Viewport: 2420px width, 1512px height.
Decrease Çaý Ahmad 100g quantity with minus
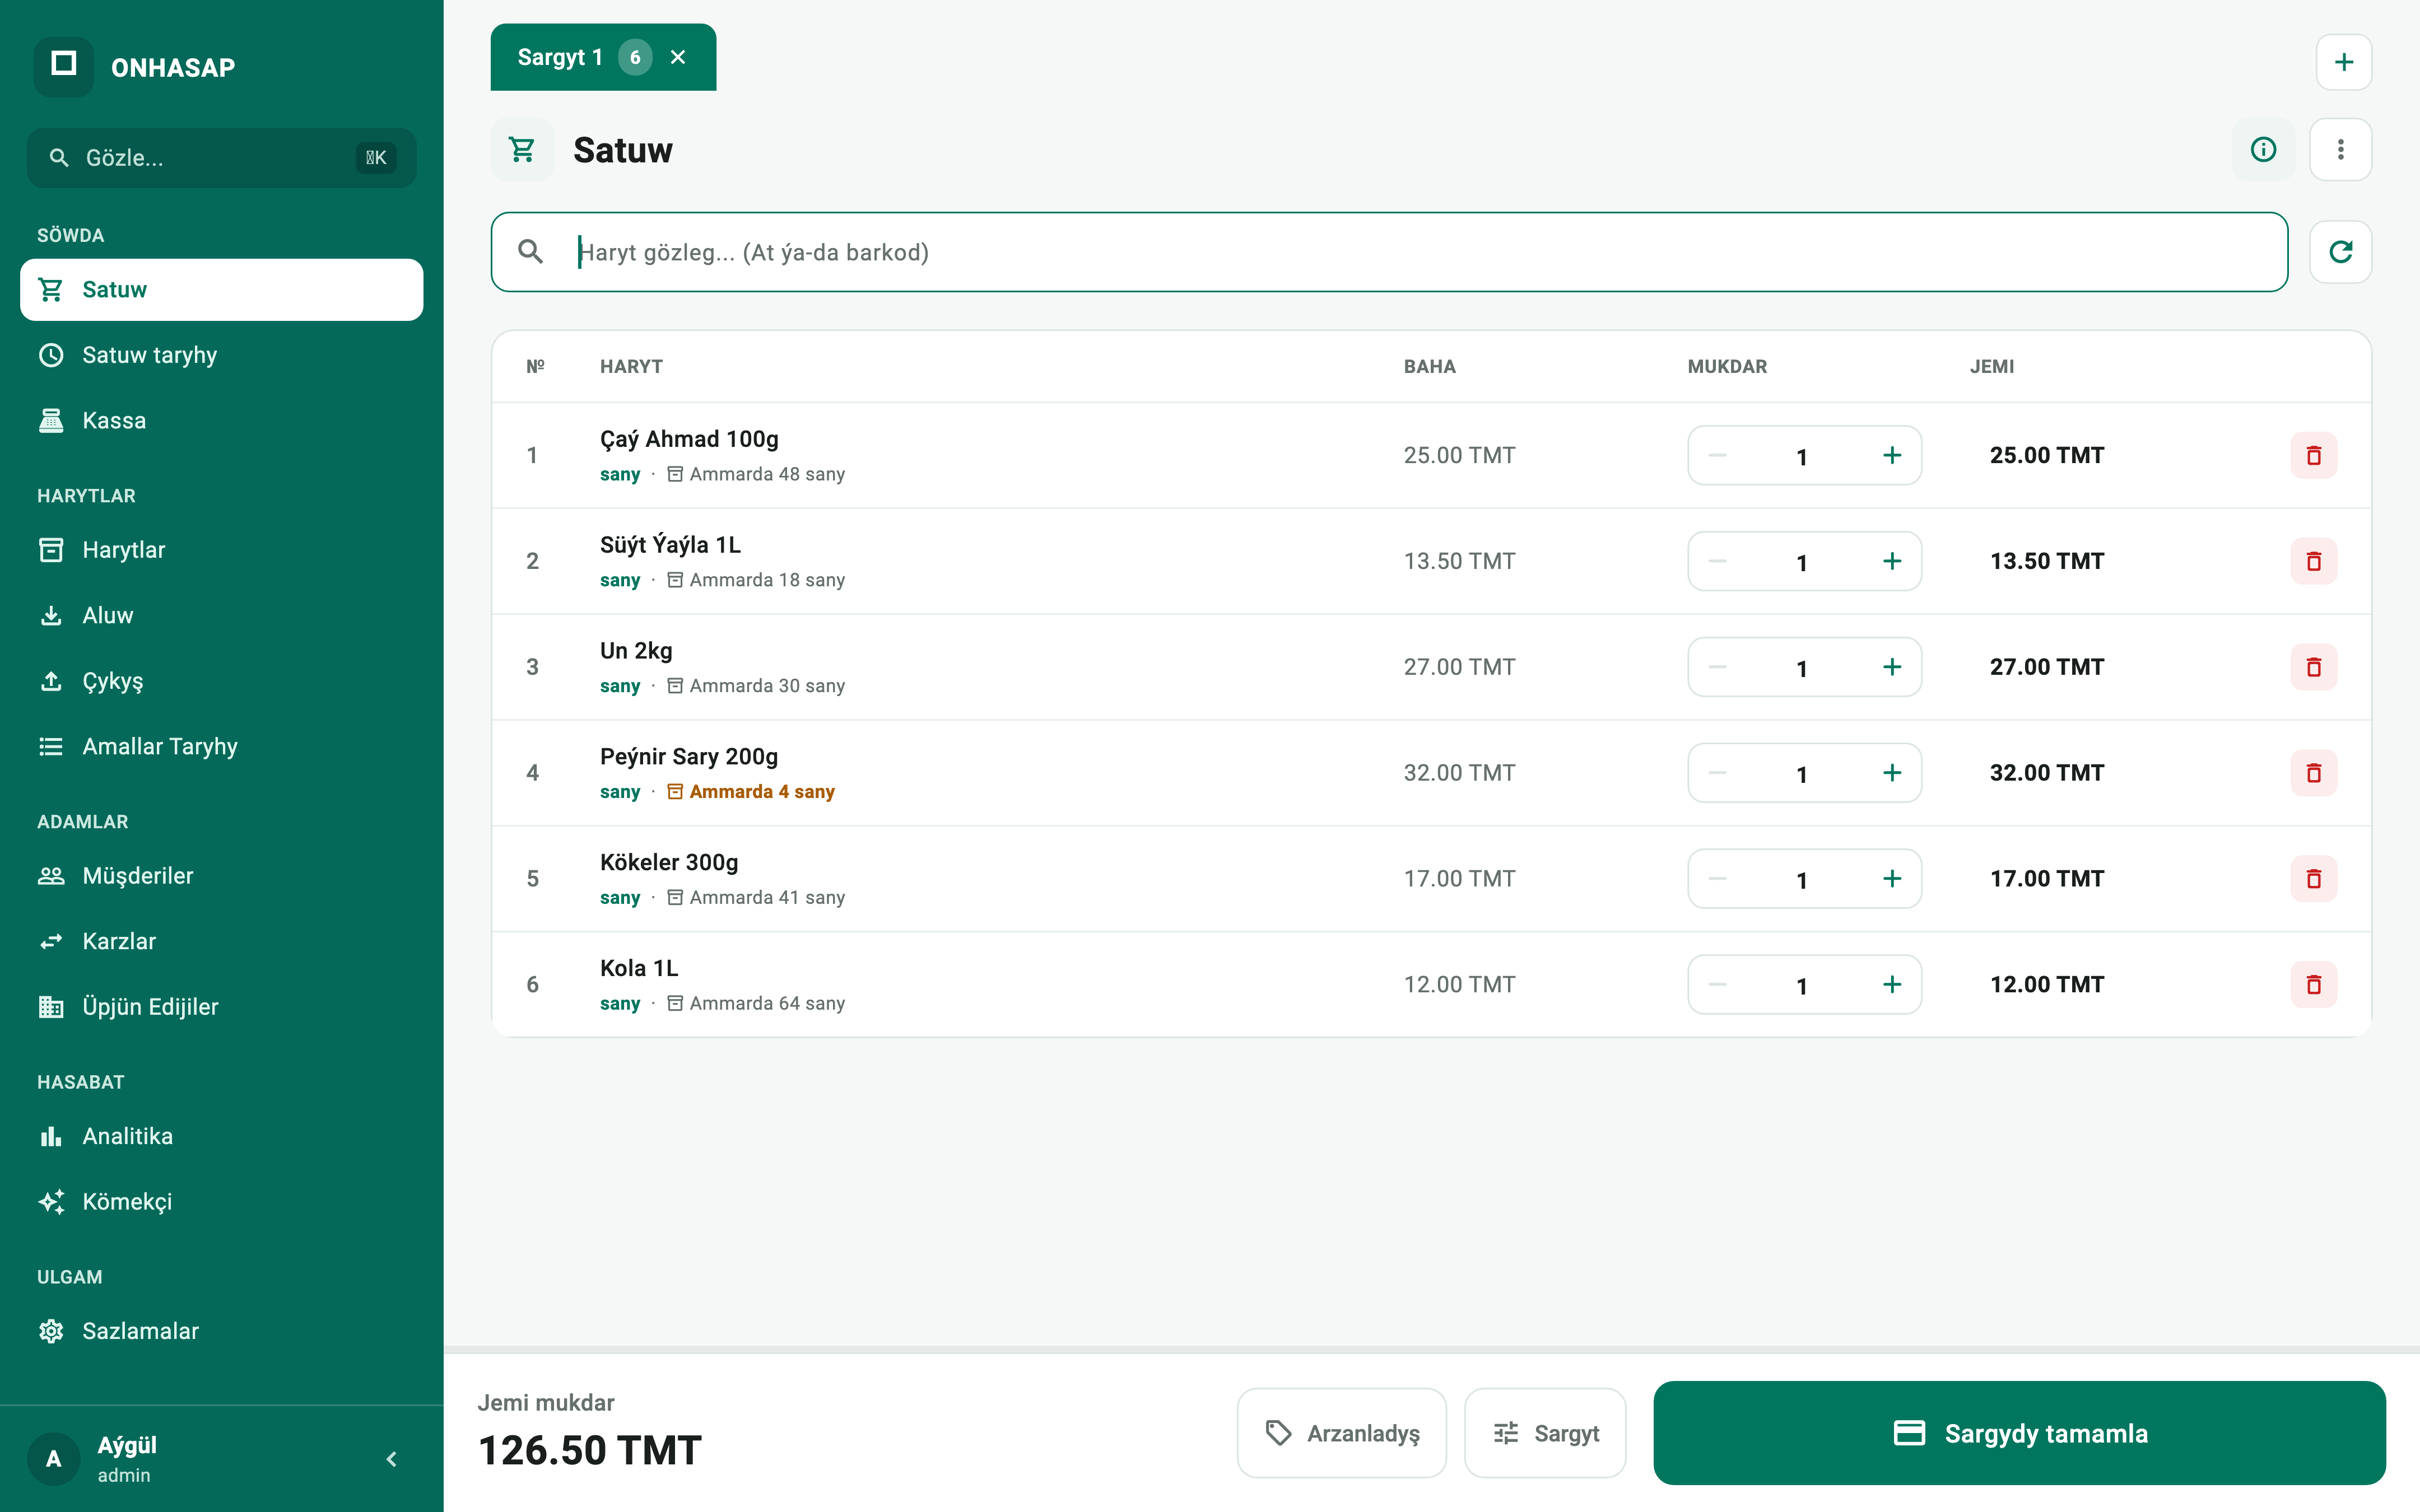tap(1717, 455)
